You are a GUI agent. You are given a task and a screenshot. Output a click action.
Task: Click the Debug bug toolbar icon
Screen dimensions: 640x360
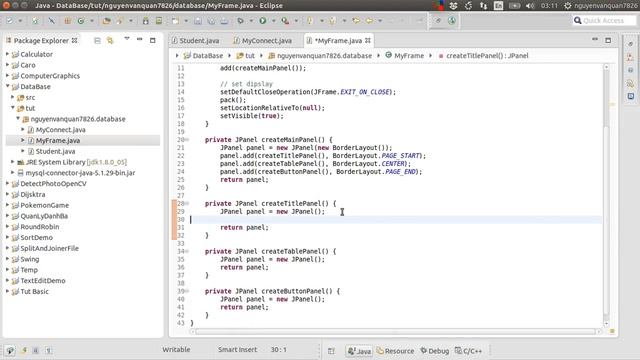[241, 20]
